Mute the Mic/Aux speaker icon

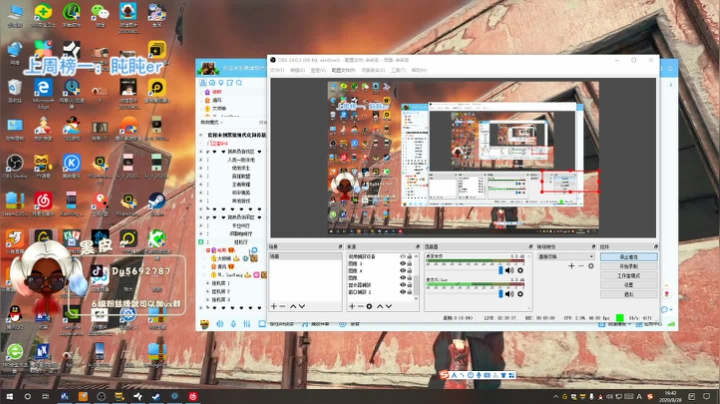(510, 294)
